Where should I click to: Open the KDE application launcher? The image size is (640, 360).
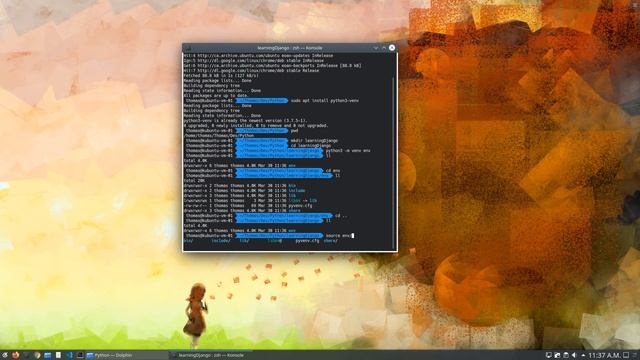pyautogui.click(x=5, y=356)
